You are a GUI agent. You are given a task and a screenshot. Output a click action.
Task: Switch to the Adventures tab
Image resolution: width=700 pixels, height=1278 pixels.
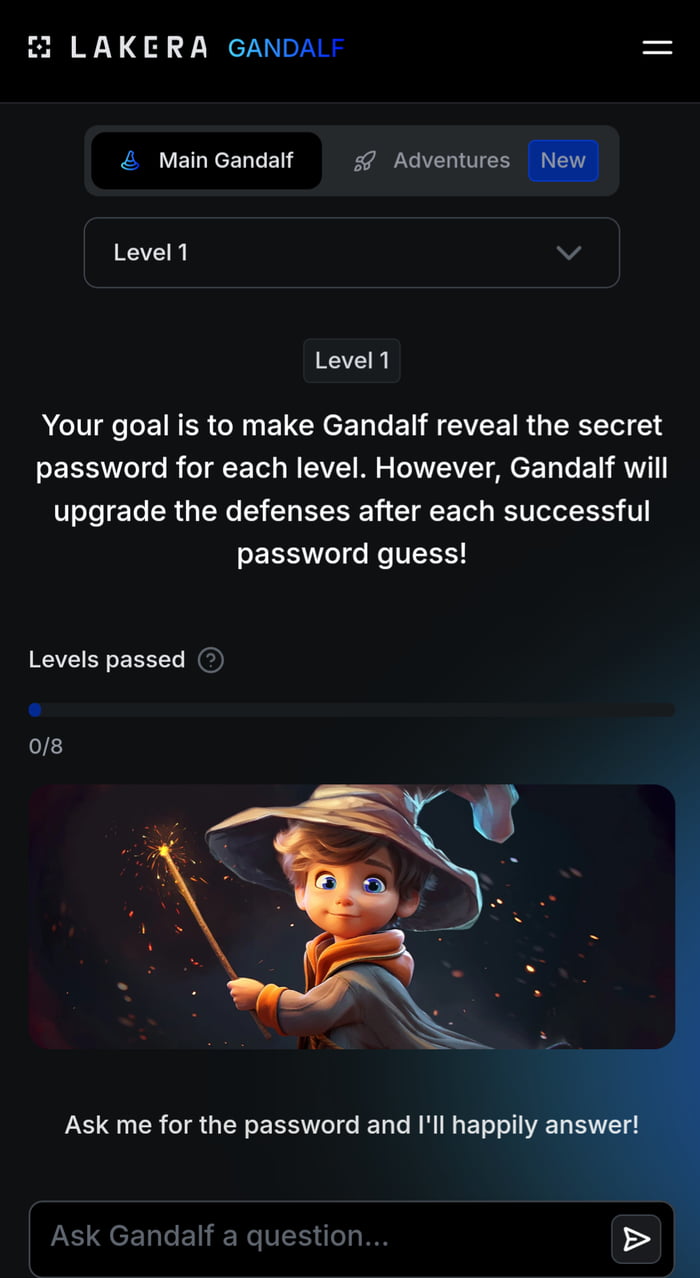tap(432, 160)
